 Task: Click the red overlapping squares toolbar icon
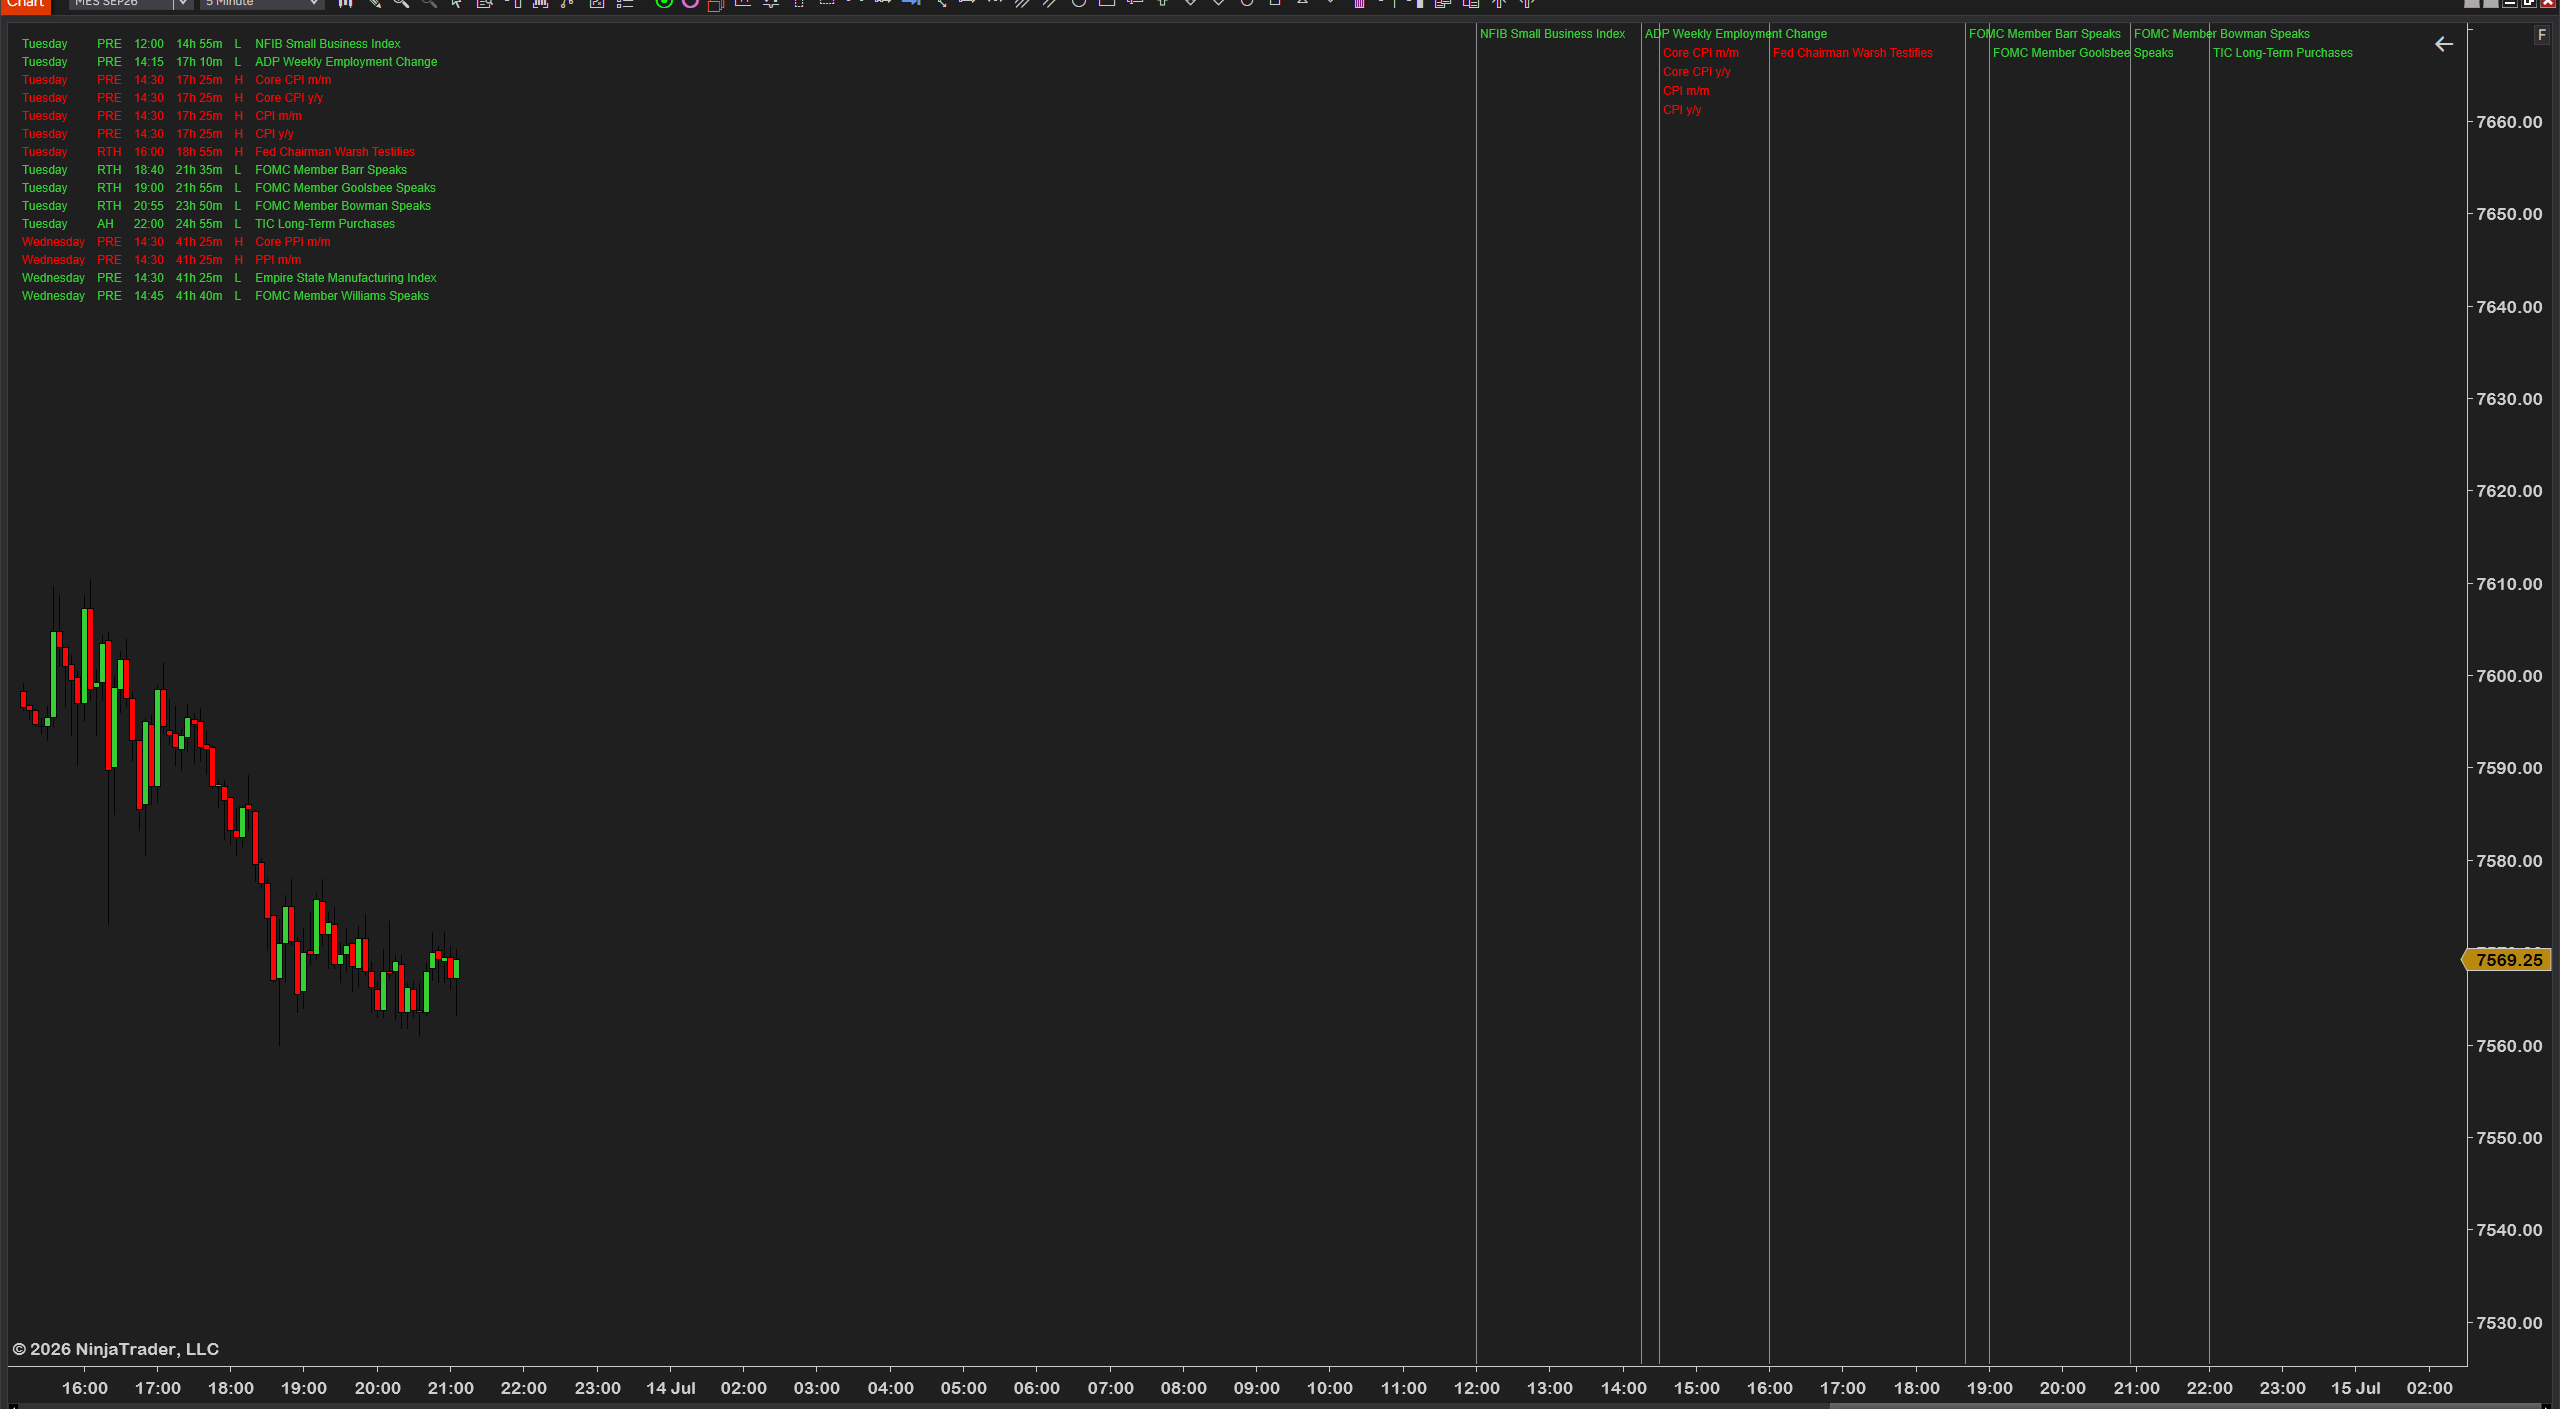tap(716, 4)
